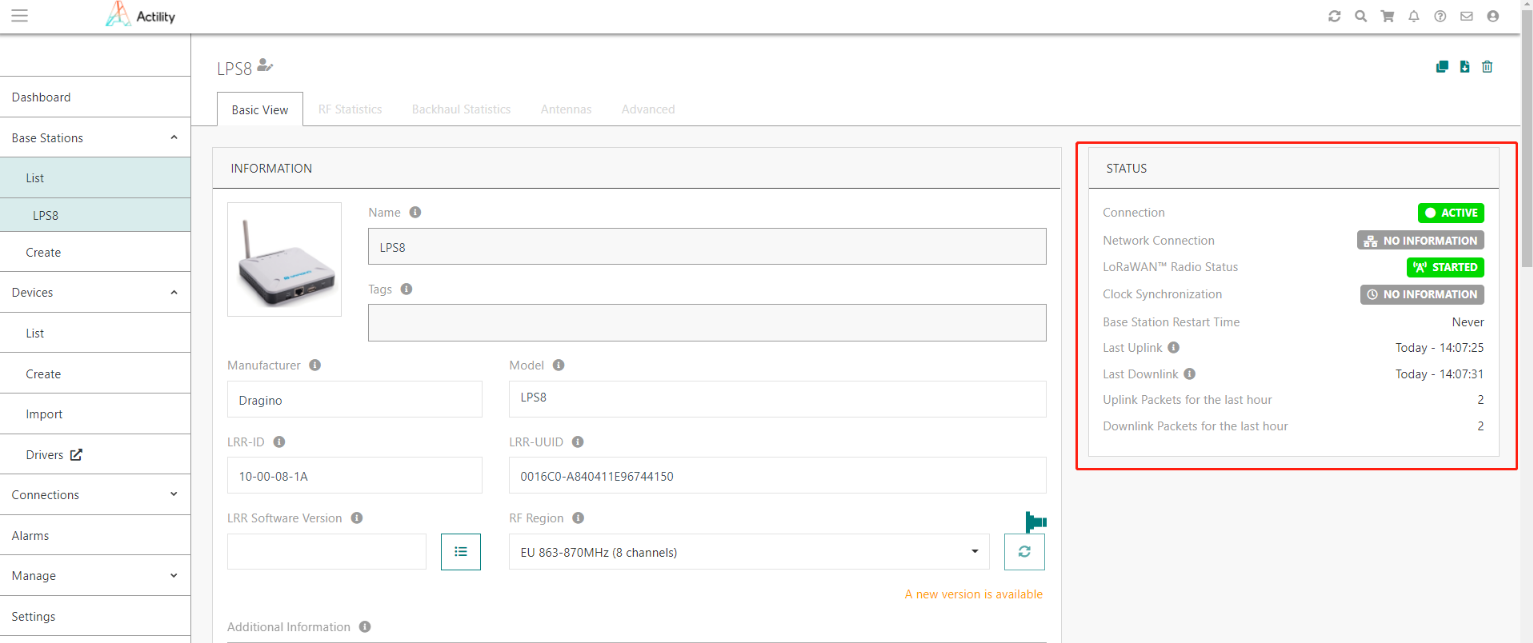The image size is (1533, 643).
Task: Open Import under Devices
Action: [x=95, y=414]
